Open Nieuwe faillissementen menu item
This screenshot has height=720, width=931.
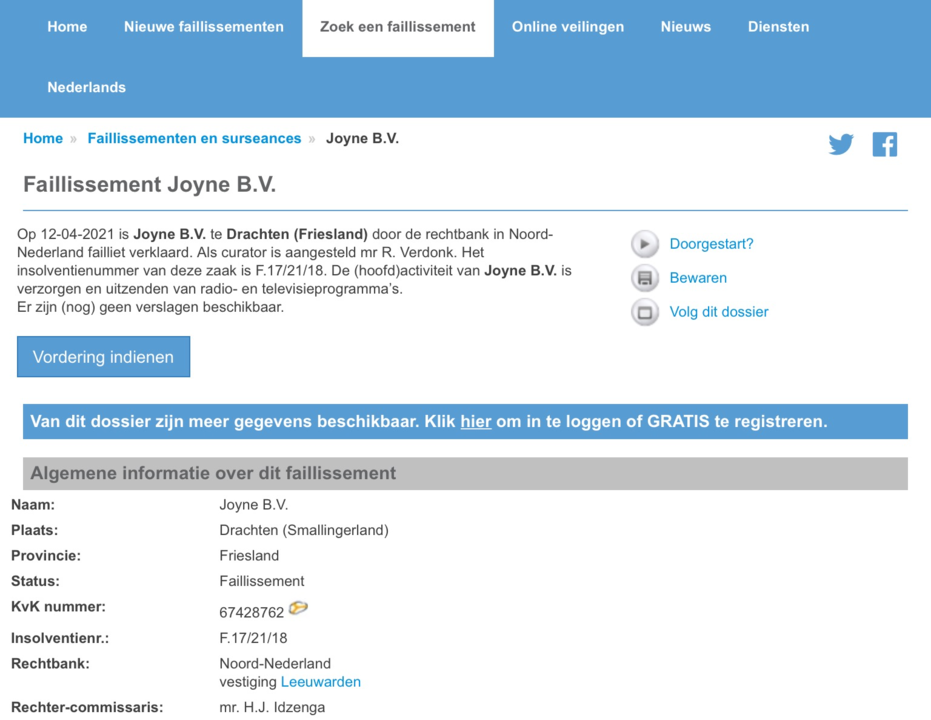204,27
